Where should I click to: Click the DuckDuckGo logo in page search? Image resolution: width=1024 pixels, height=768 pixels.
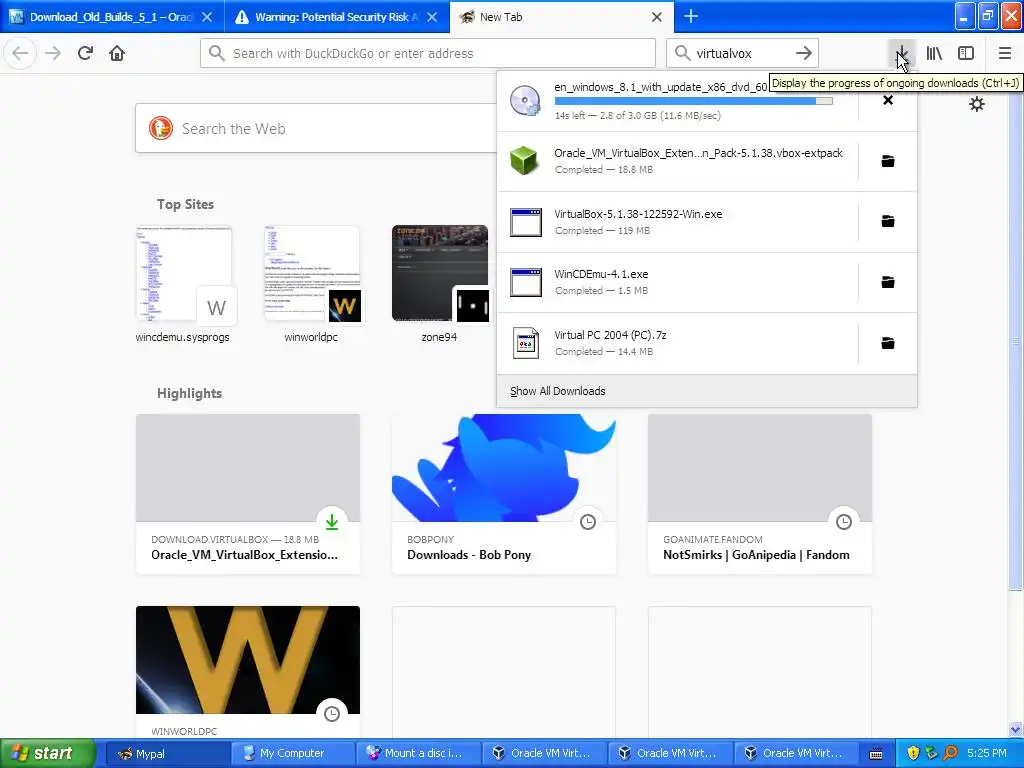pyautogui.click(x=161, y=129)
